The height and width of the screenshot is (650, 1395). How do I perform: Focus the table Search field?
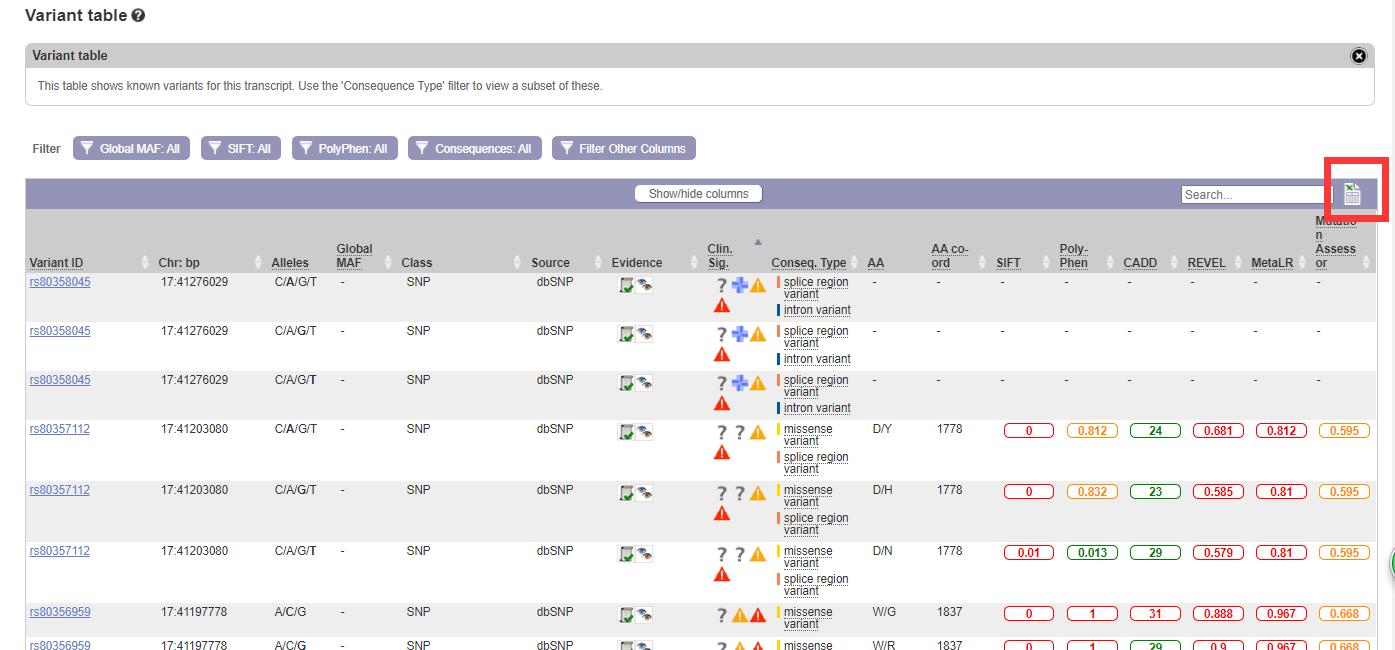[1256, 195]
